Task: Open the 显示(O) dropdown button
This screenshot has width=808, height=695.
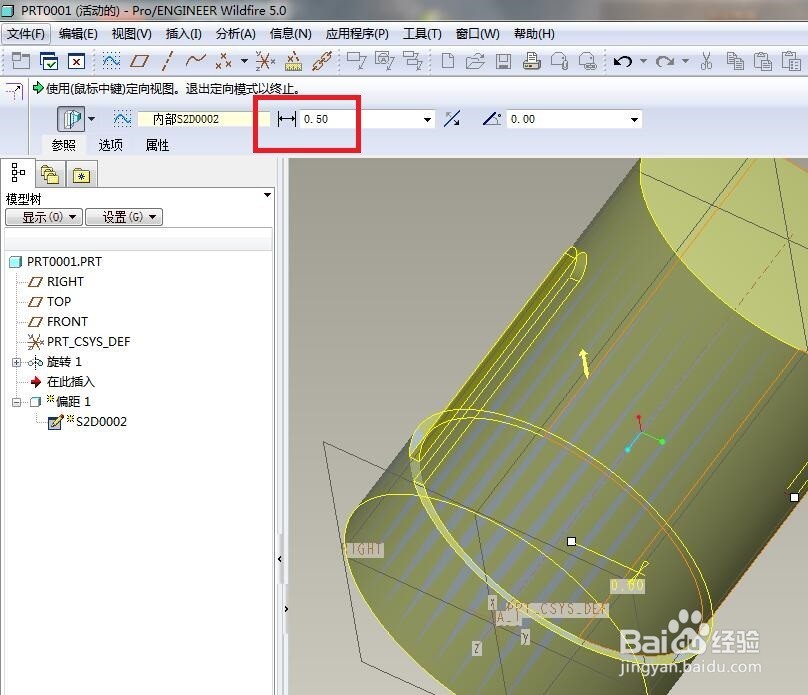Action: 44,217
